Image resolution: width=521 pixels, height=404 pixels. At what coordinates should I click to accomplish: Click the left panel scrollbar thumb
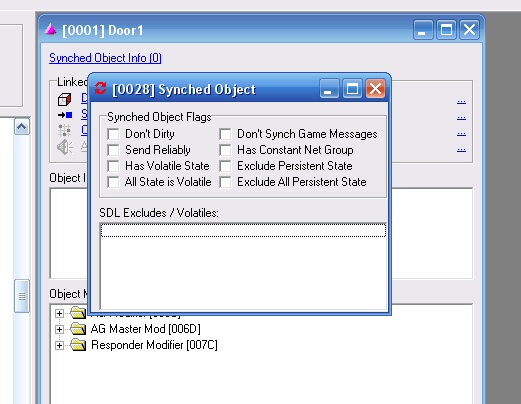tap(22, 296)
